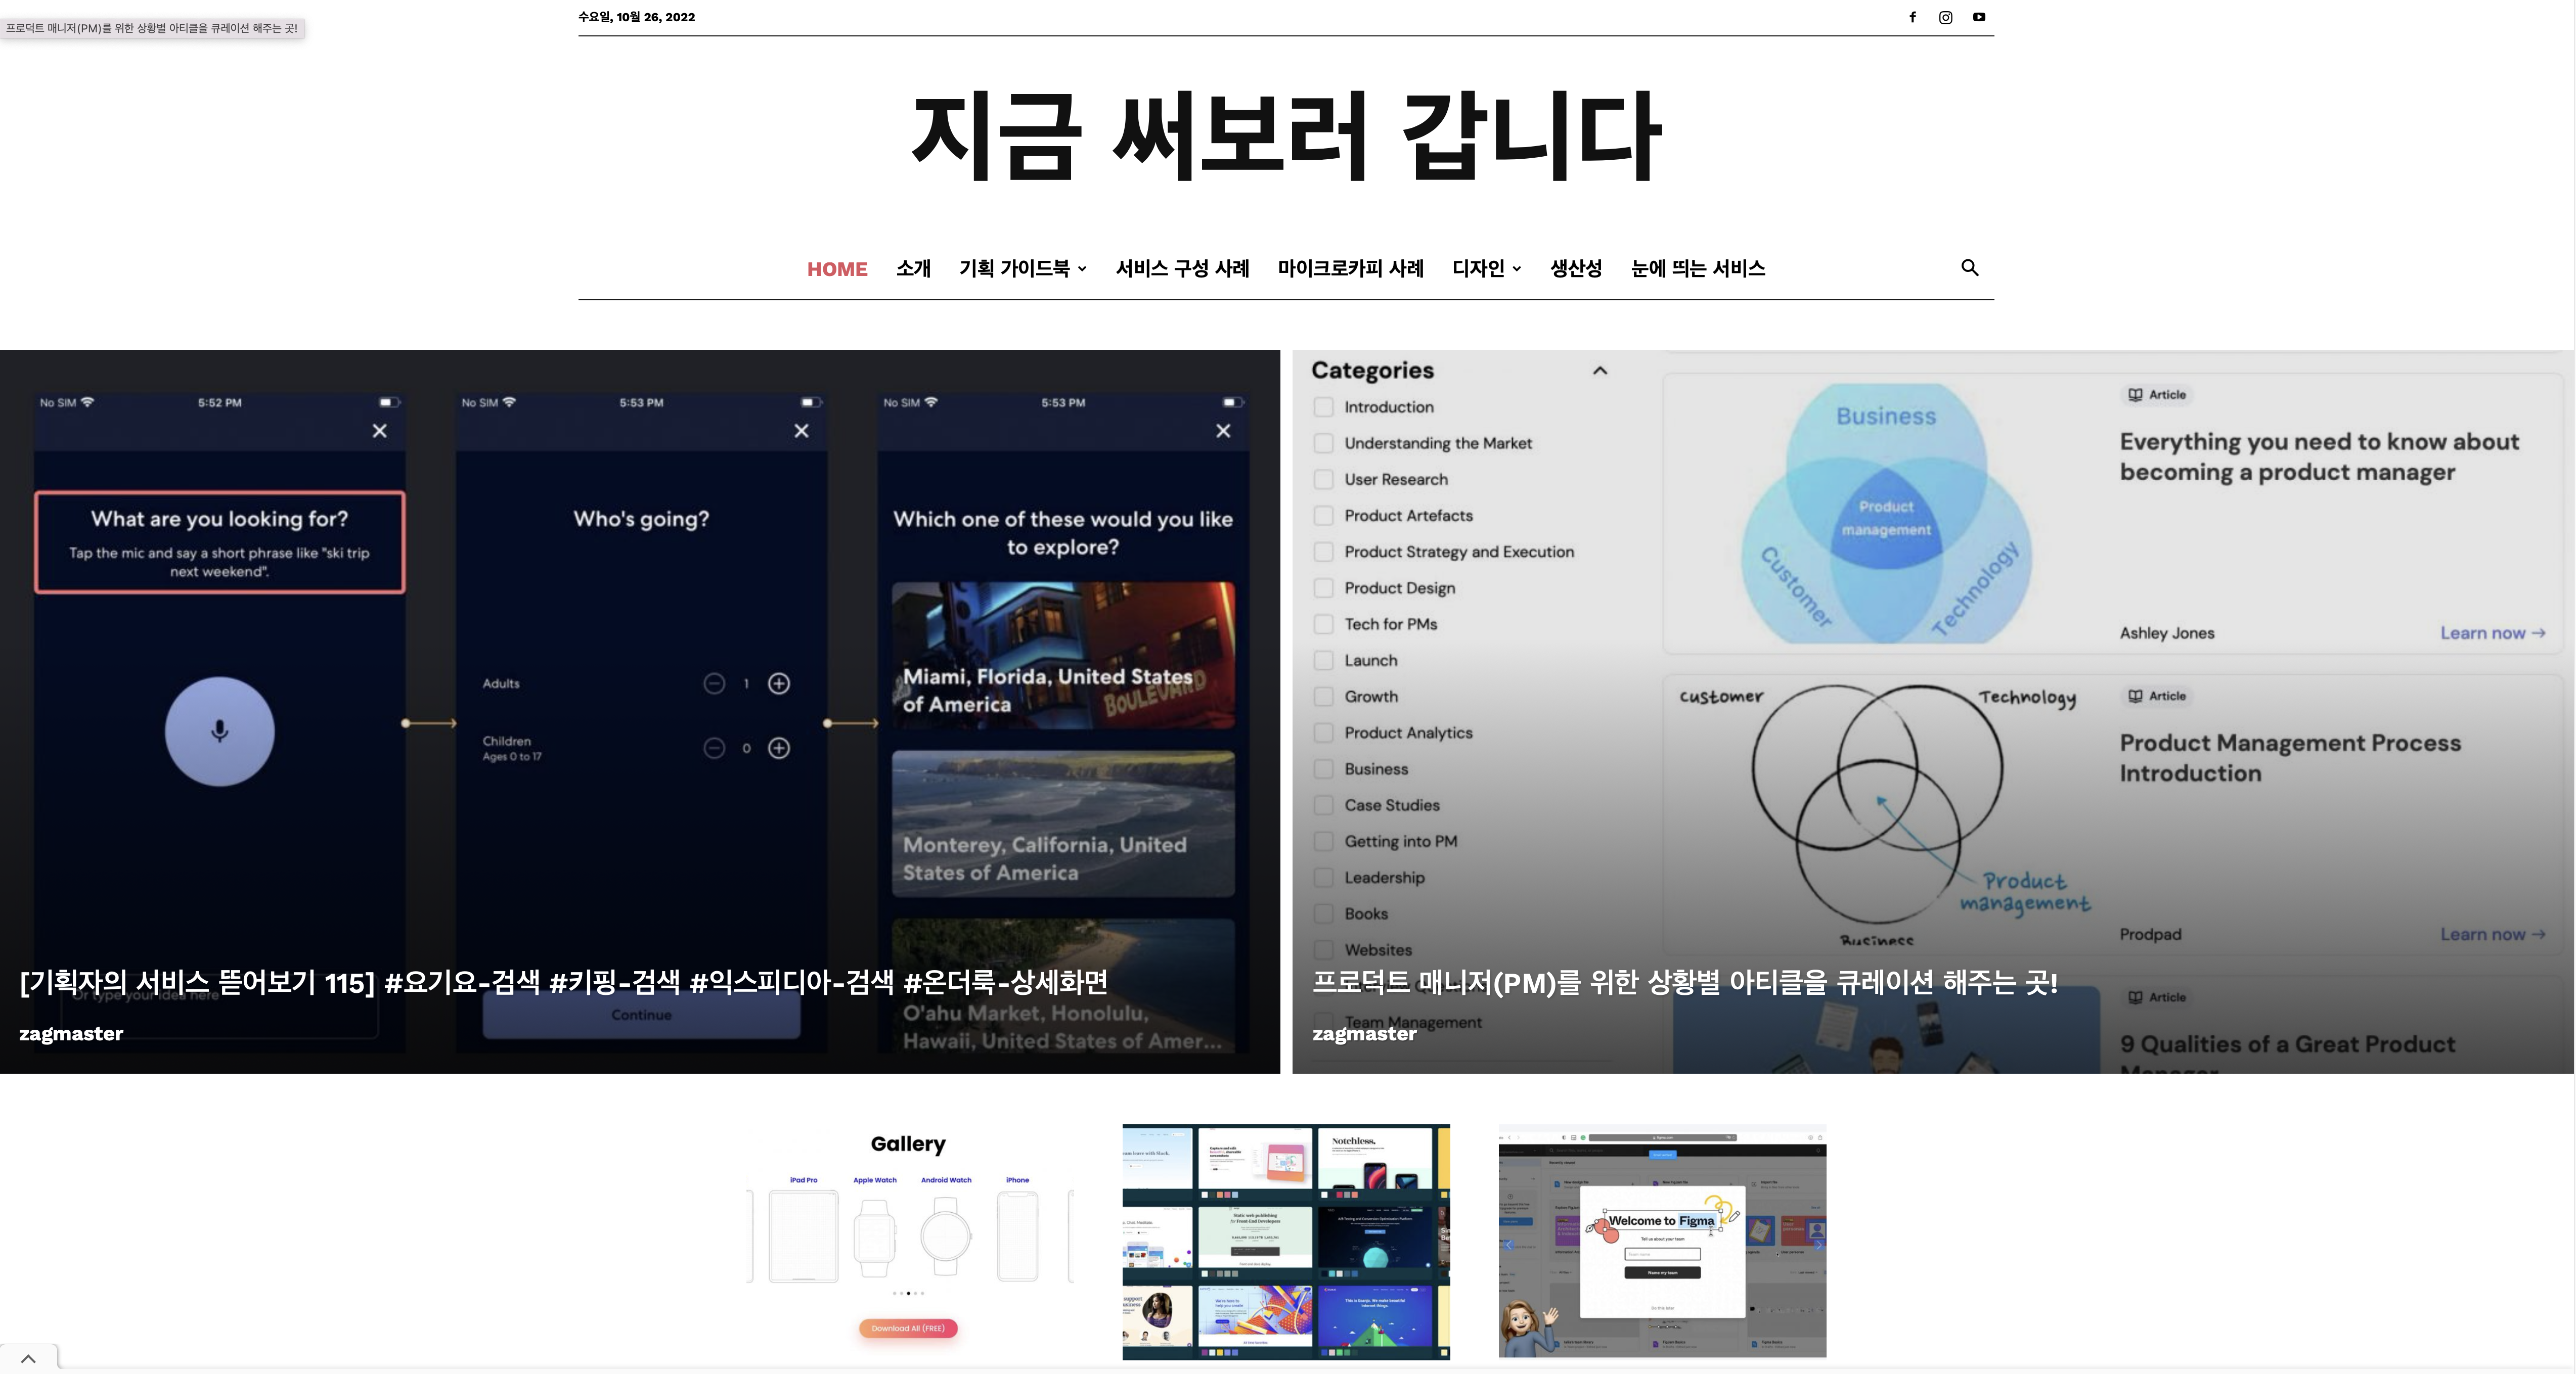
Task: Check the Leadership category
Action: [1323, 877]
